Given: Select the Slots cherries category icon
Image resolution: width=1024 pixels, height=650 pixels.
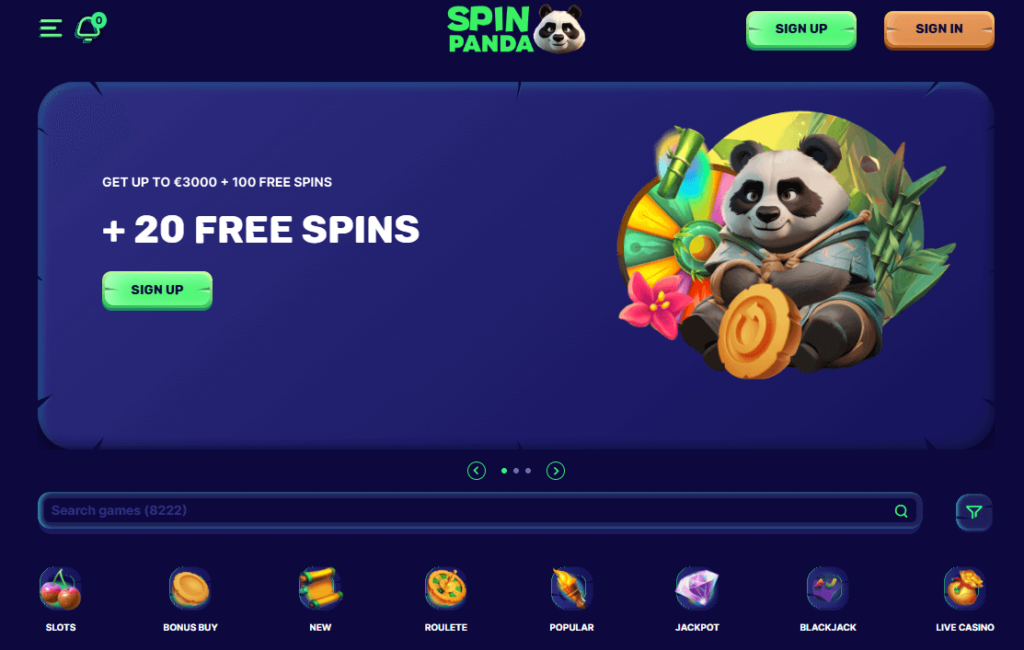Looking at the screenshot, I should tap(60, 589).
